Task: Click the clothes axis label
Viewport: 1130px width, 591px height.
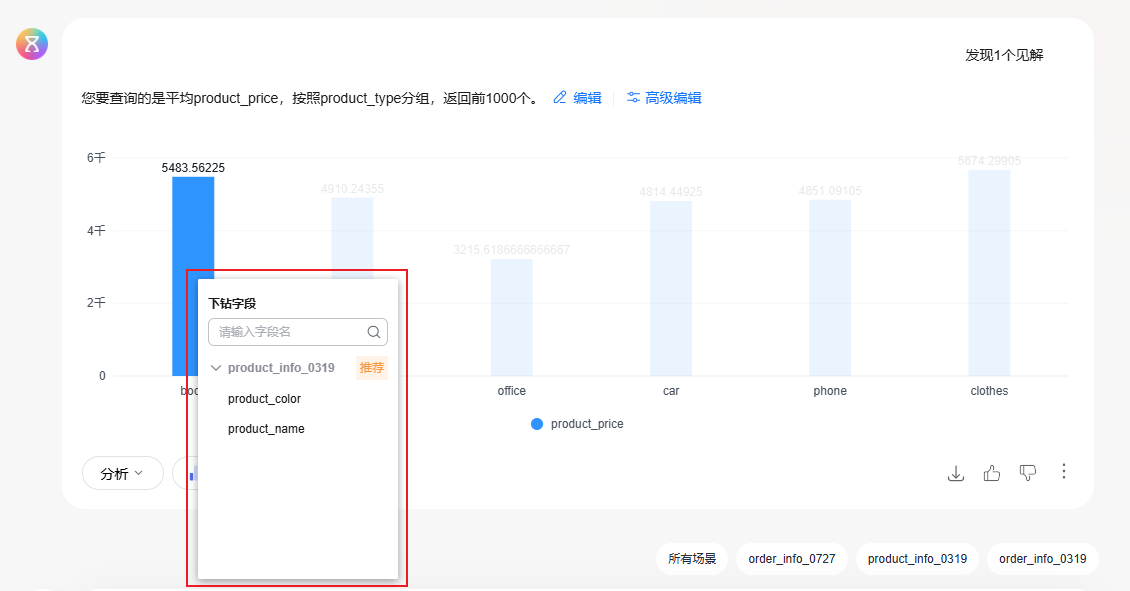Action: (989, 391)
